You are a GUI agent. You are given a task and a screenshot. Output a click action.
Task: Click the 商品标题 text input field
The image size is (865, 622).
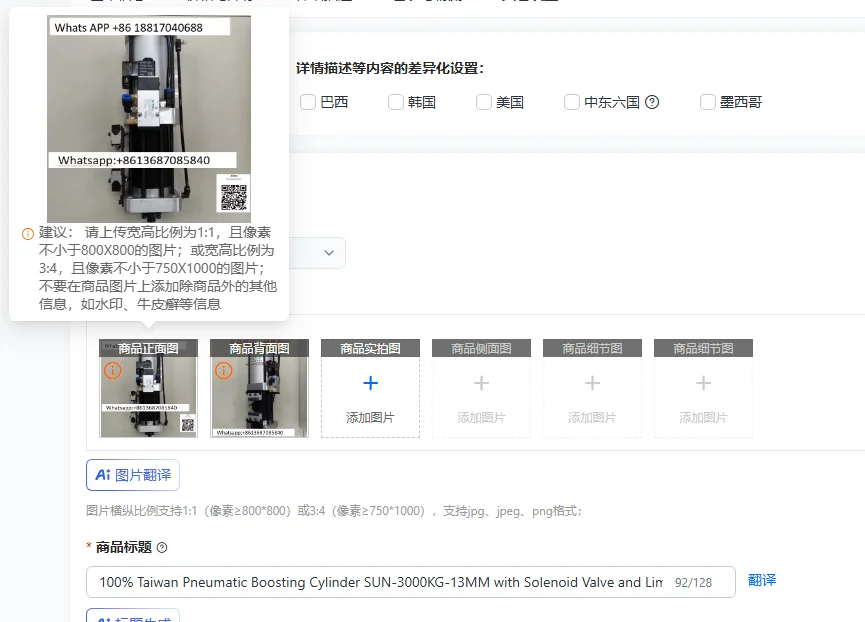[410, 582]
